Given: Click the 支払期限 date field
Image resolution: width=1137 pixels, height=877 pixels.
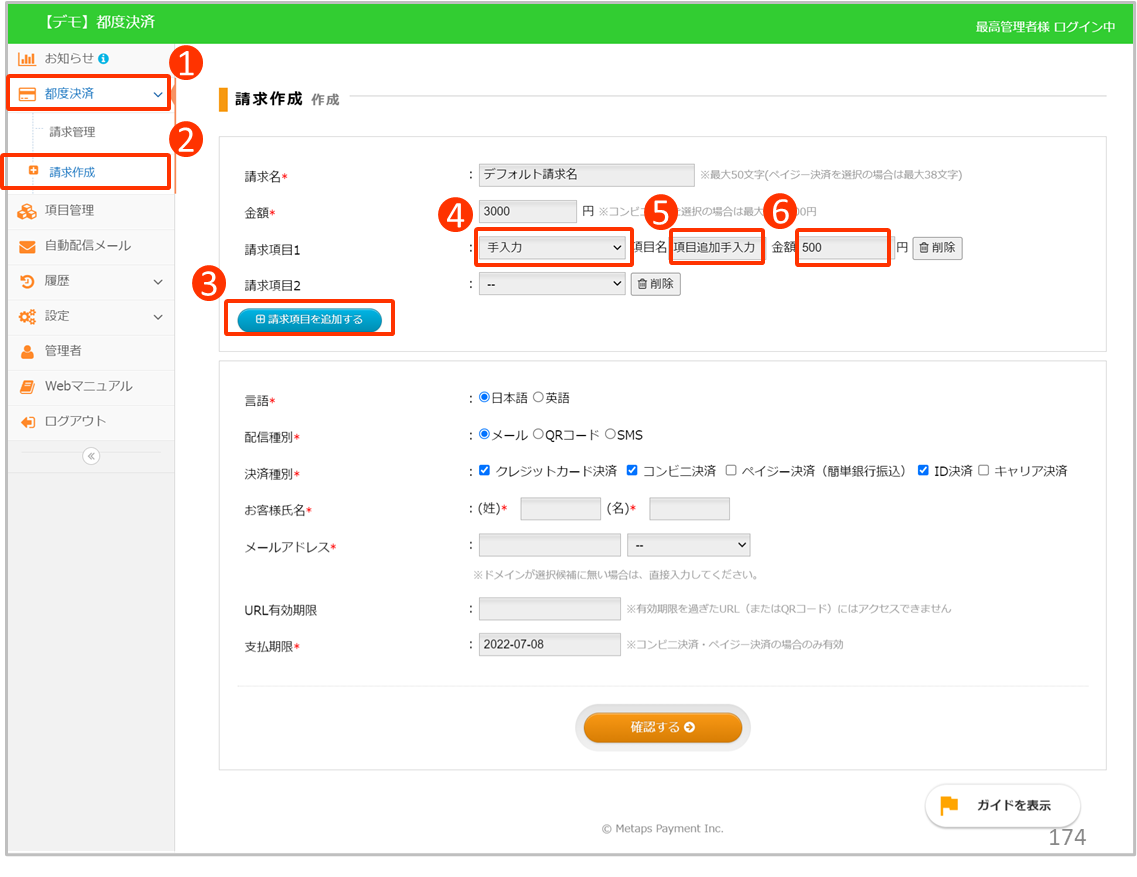Looking at the screenshot, I should pos(549,644).
